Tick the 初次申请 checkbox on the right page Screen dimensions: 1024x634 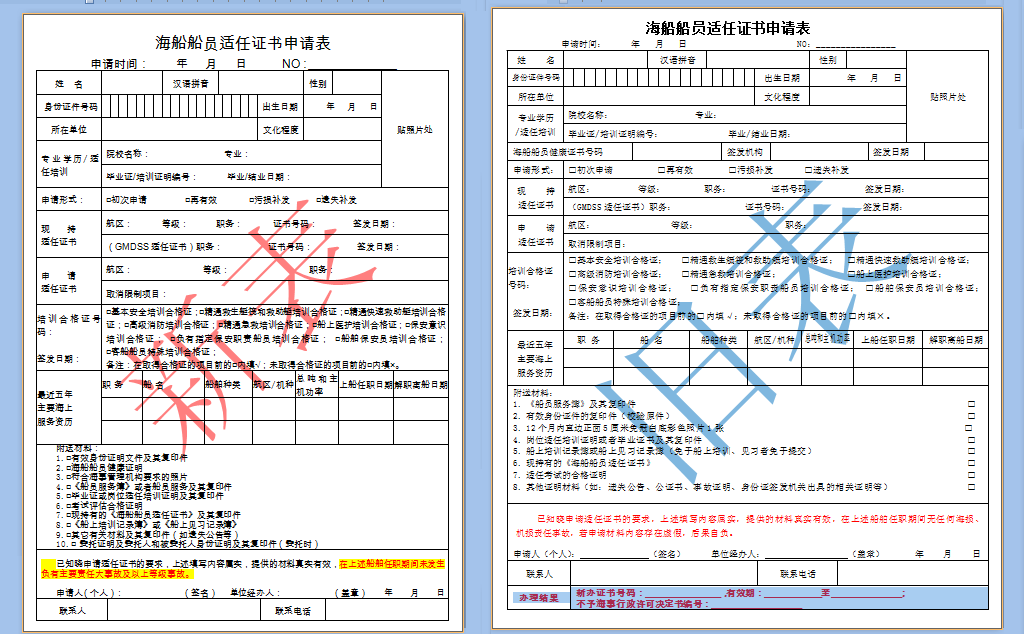[x=573, y=170]
